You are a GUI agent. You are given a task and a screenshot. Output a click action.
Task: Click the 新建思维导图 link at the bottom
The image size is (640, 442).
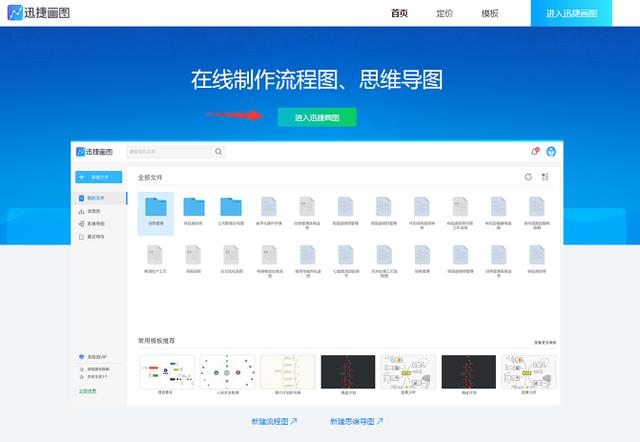click(356, 421)
